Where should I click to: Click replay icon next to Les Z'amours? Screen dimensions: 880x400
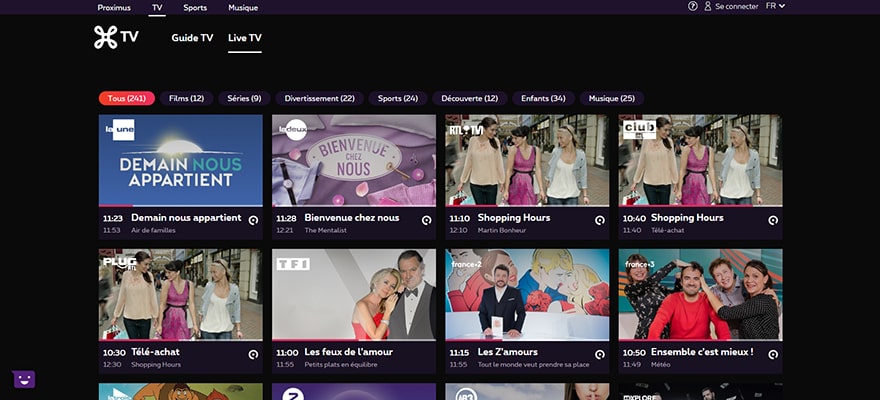pyautogui.click(x=599, y=354)
